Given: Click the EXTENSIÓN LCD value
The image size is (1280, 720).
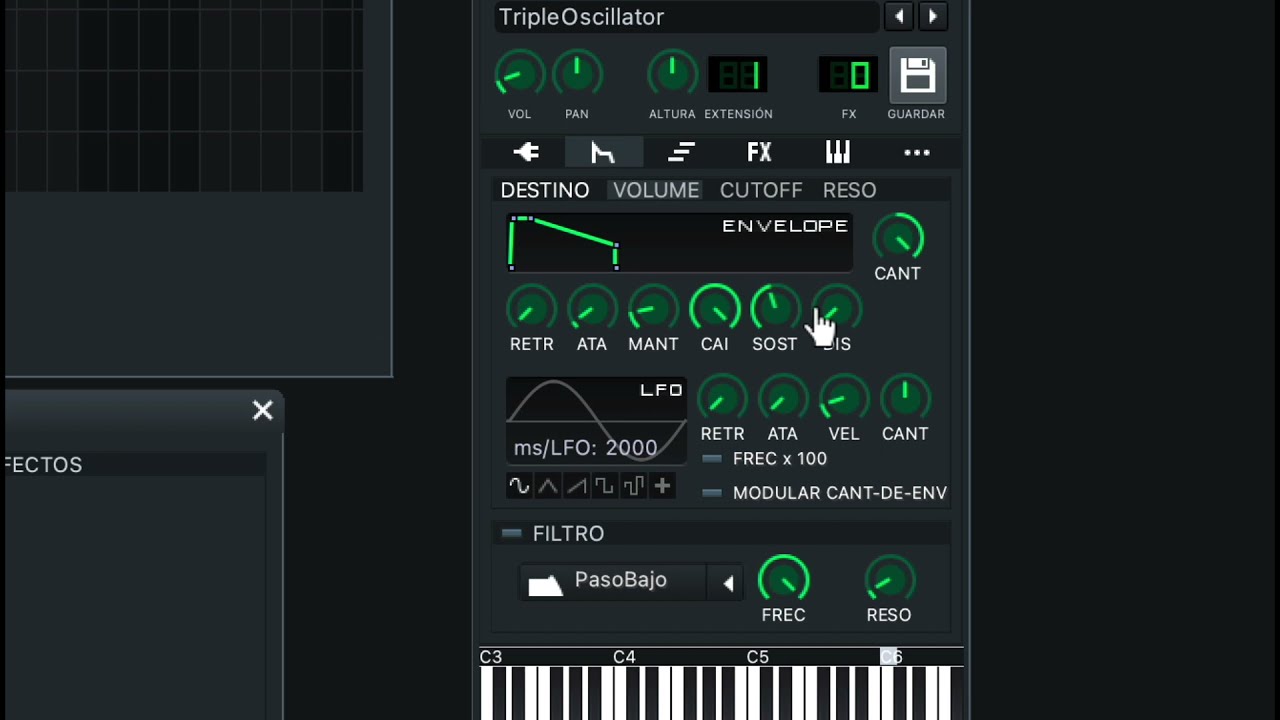Looking at the screenshot, I should point(738,75).
